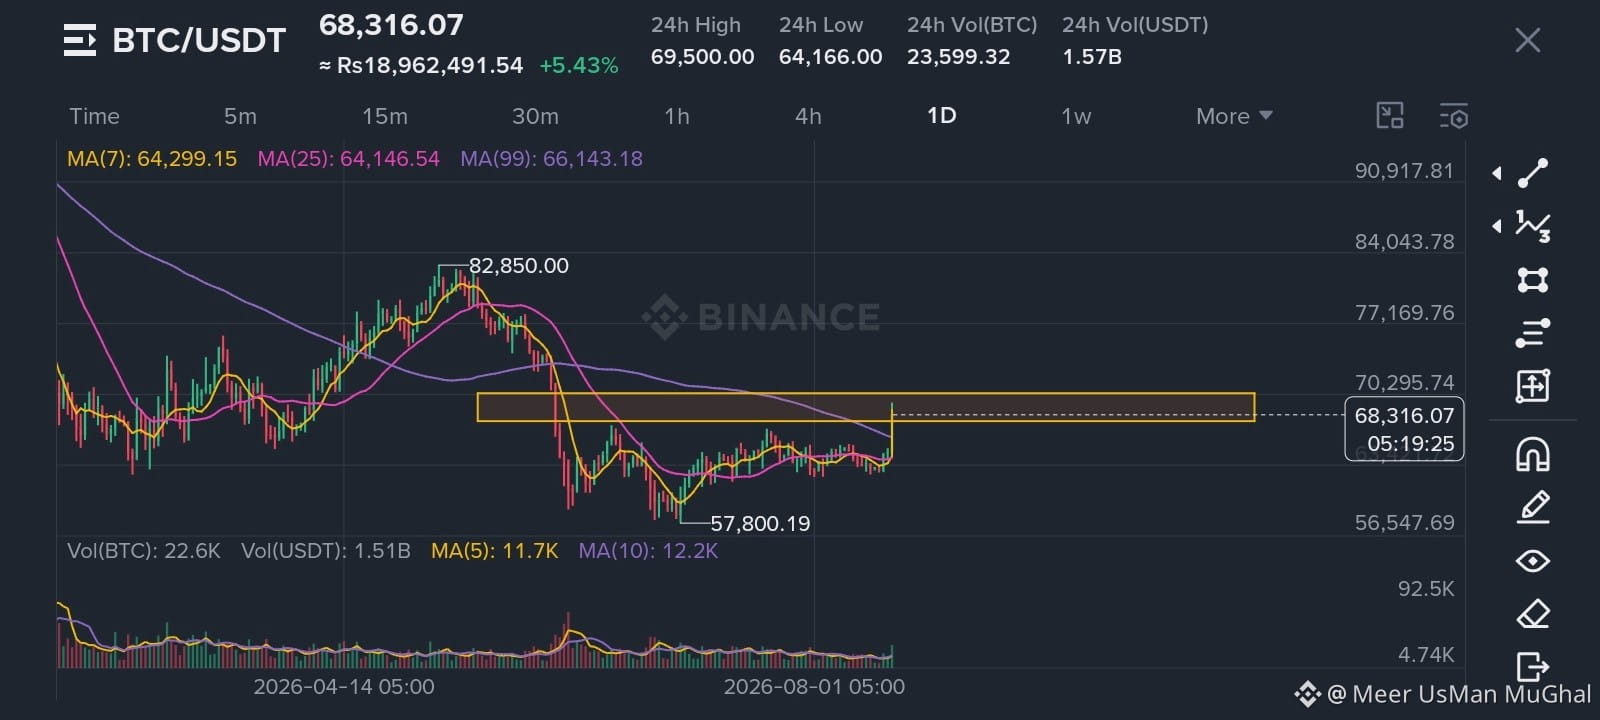Screen dimensions: 1600x720
Task: Click the volume MA(10) 12.2K label
Action: [x=648, y=550]
